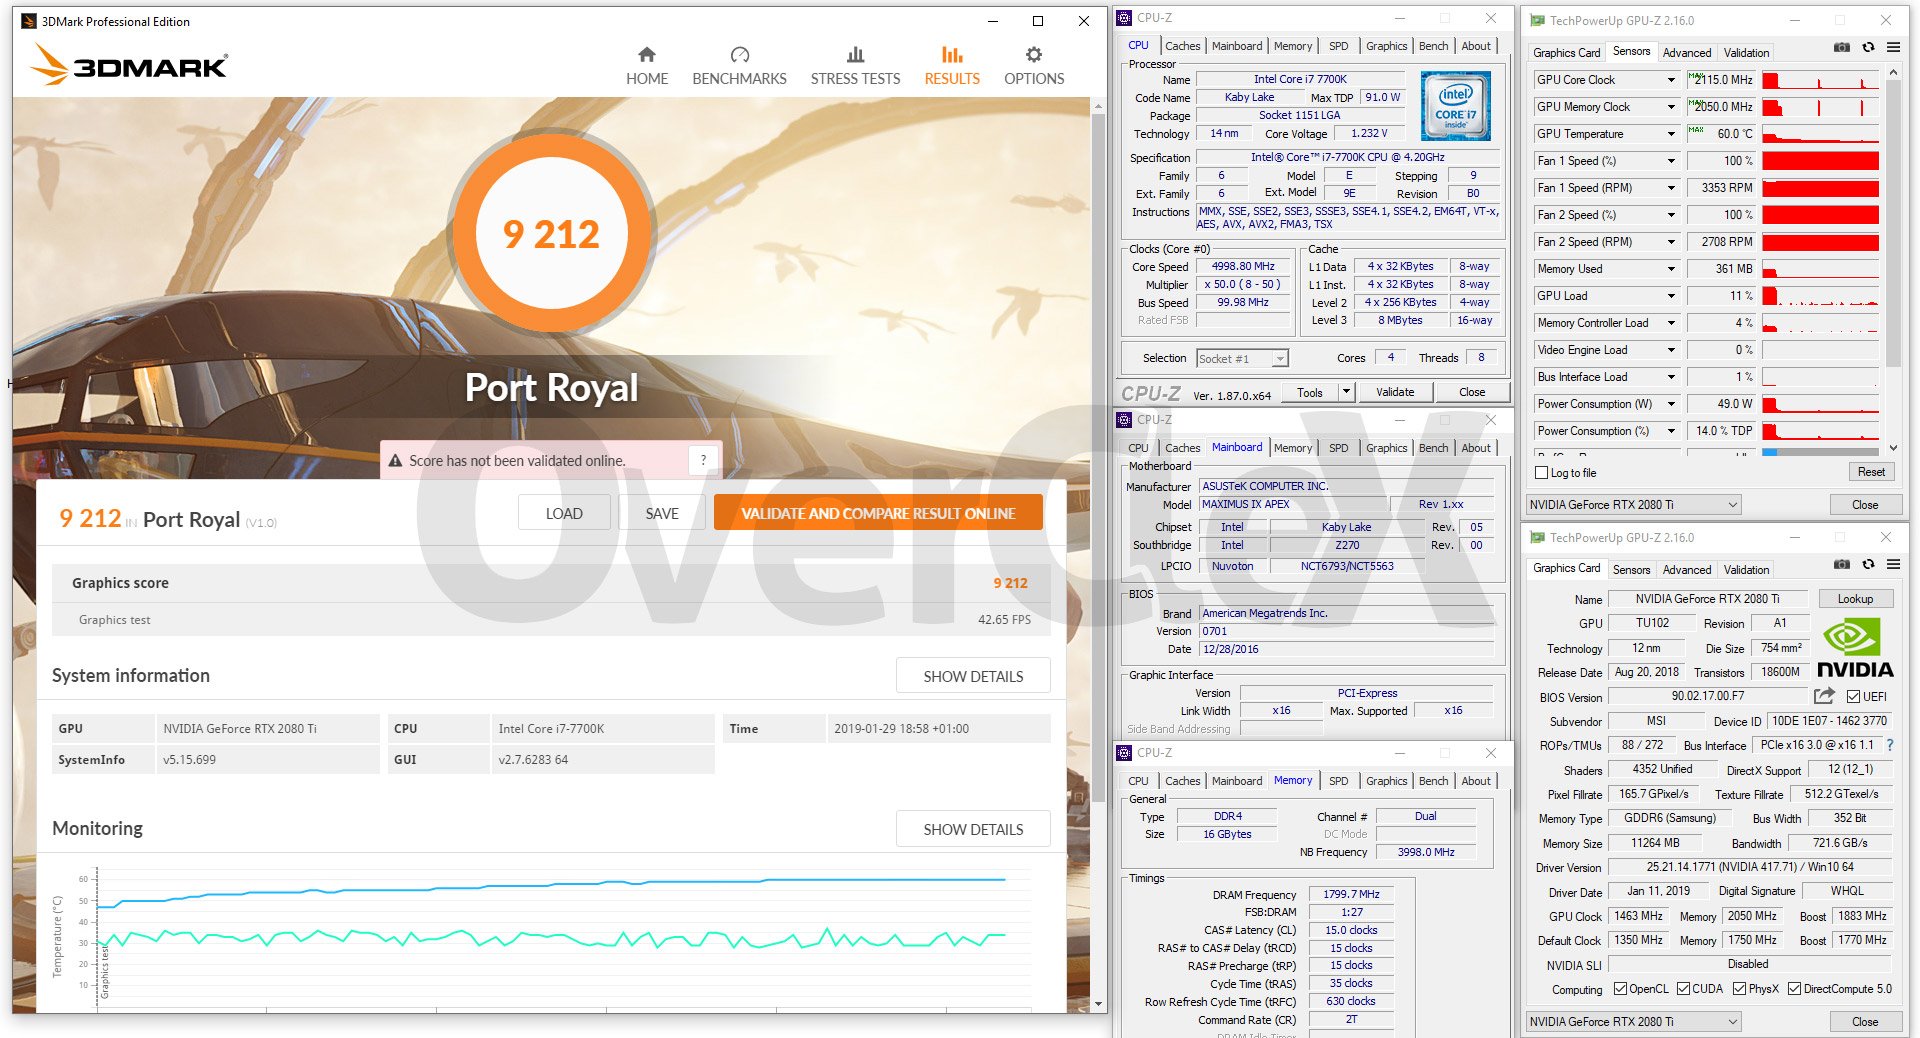Toggle the UEFI checkbox in GPU-Z
The image size is (1920, 1038).
1853,697
